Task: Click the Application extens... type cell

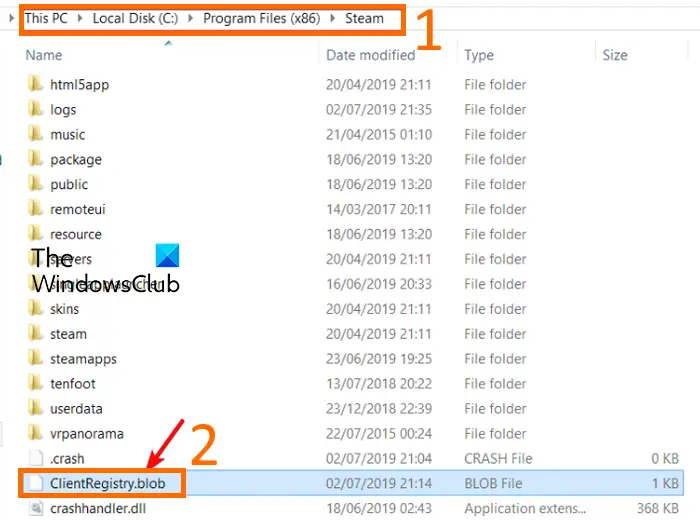Action: (x=525, y=508)
